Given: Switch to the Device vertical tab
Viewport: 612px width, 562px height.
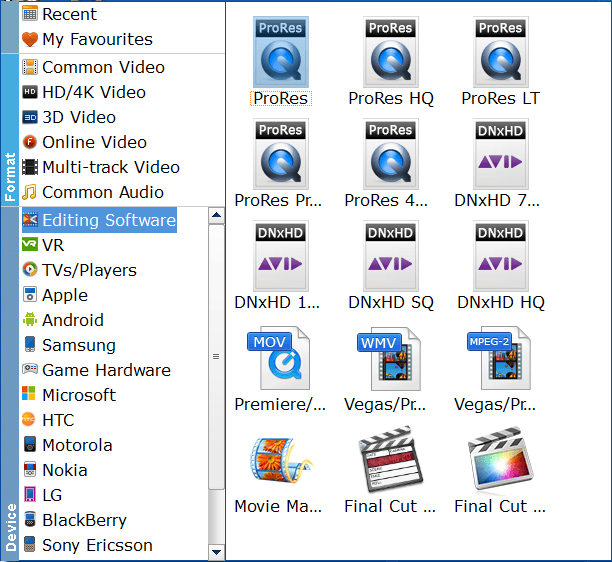Looking at the screenshot, I should point(10,384).
